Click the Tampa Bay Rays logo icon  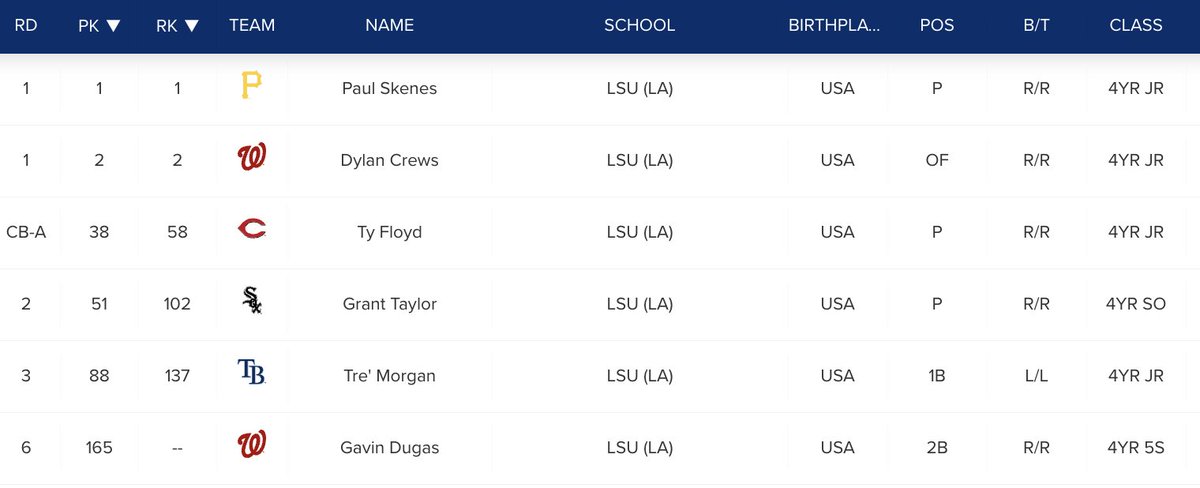tap(251, 375)
